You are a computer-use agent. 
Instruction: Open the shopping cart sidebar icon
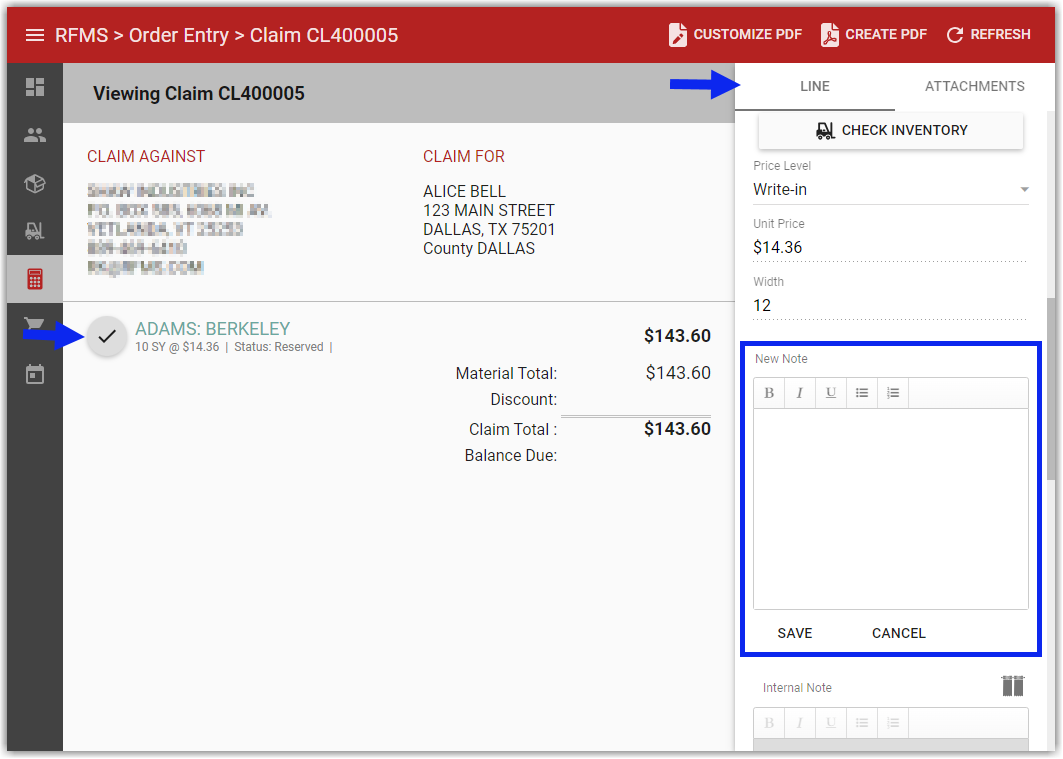coord(35,325)
